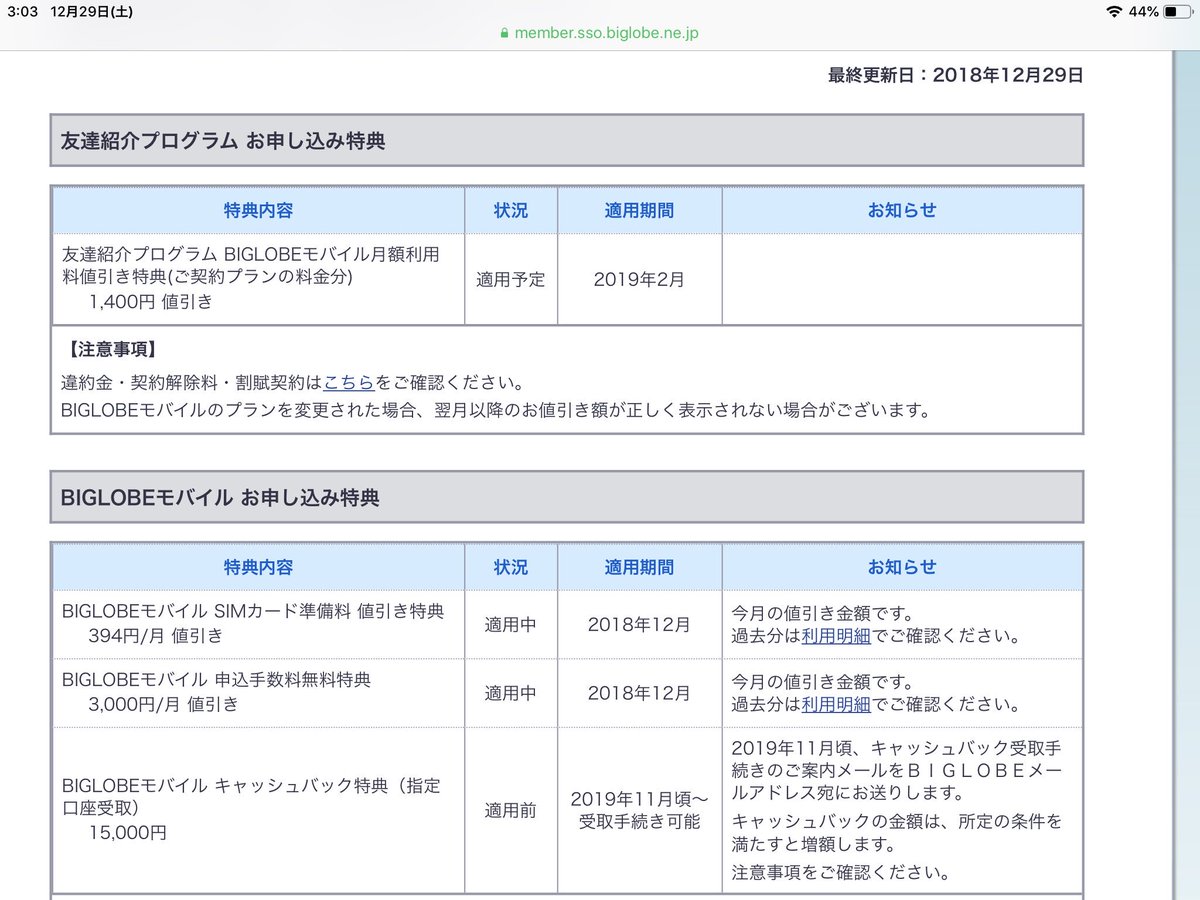Select 最終更新日：2018年12月29日 text

[x=955, y=75]
